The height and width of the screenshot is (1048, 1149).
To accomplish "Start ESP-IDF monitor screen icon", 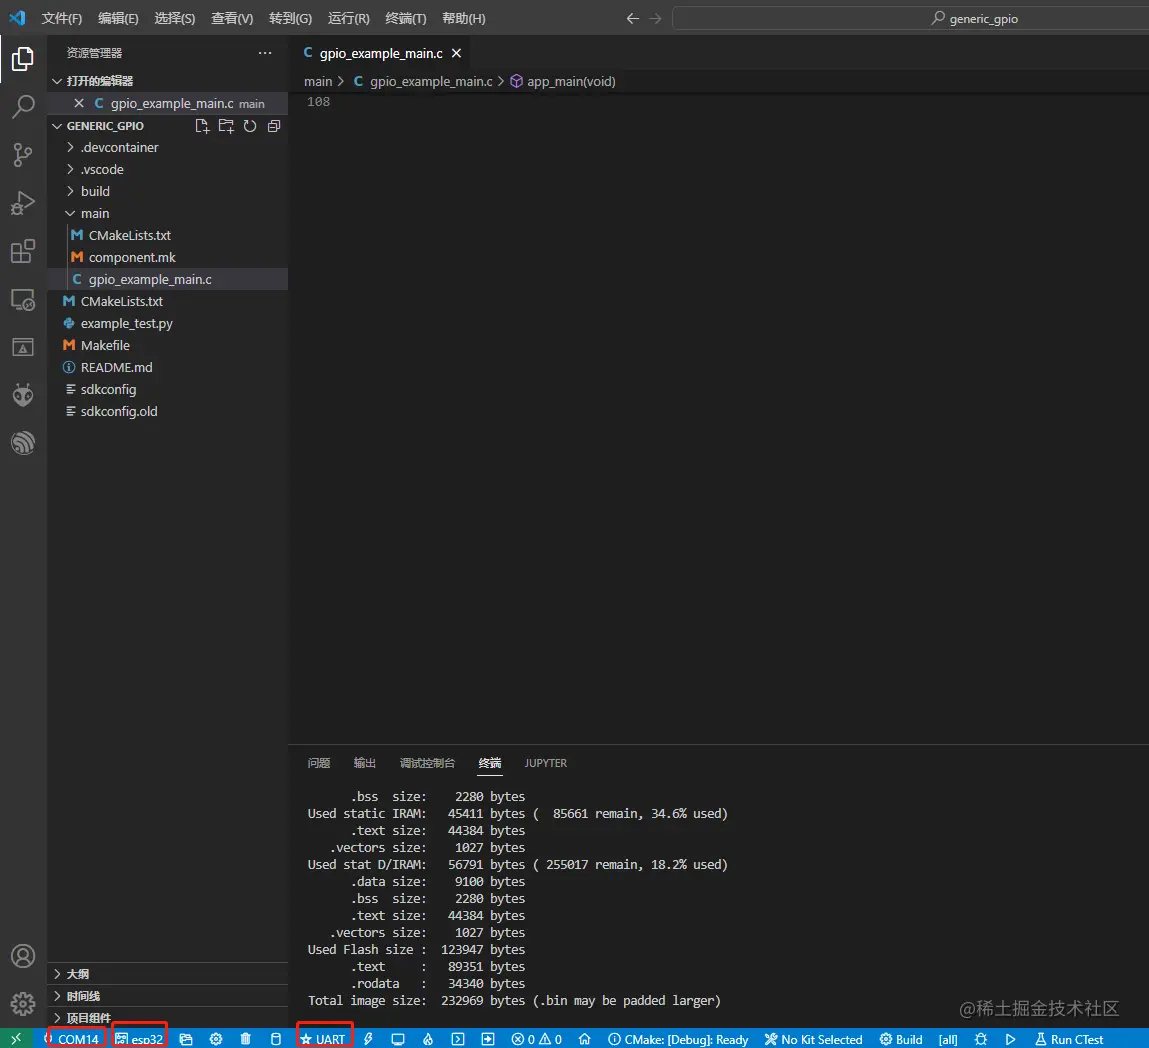I will 398,1039.
